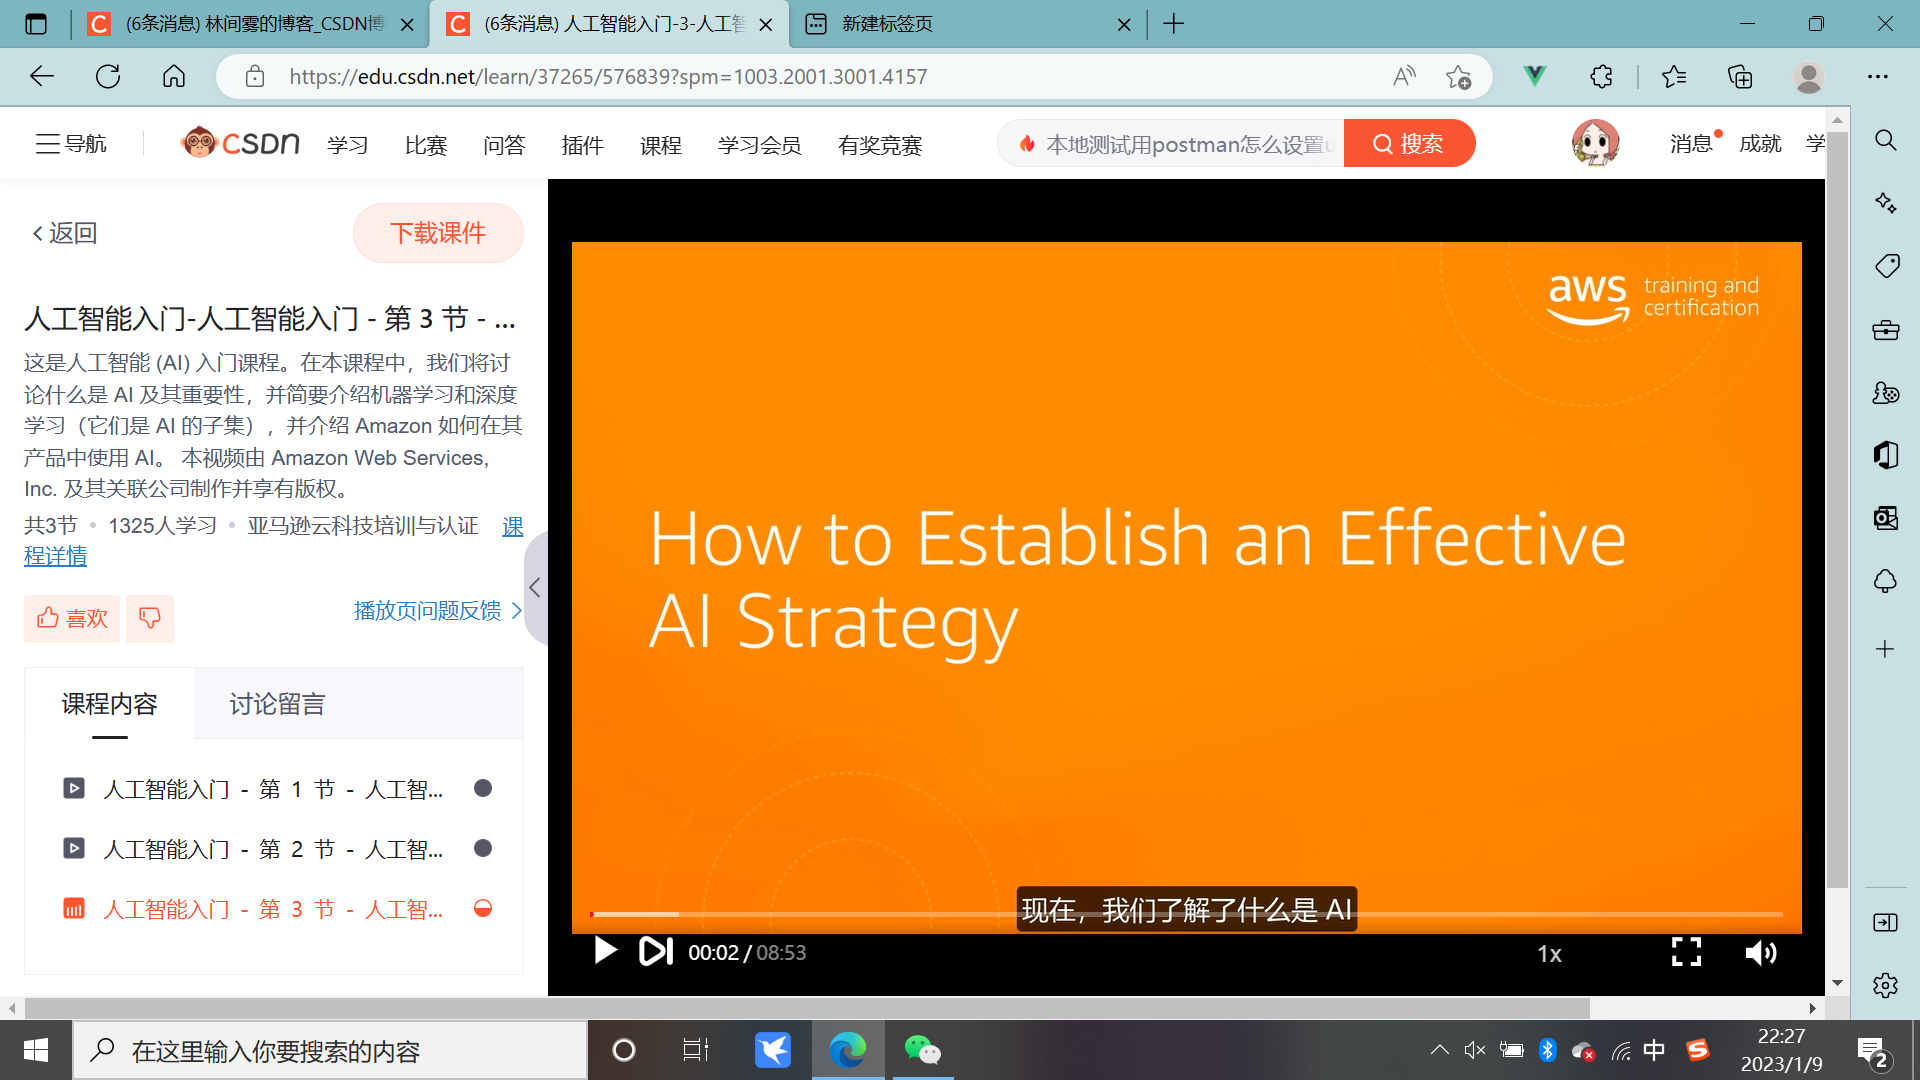
Task: Collapse the left course sidebar
Action: point(535,588)
